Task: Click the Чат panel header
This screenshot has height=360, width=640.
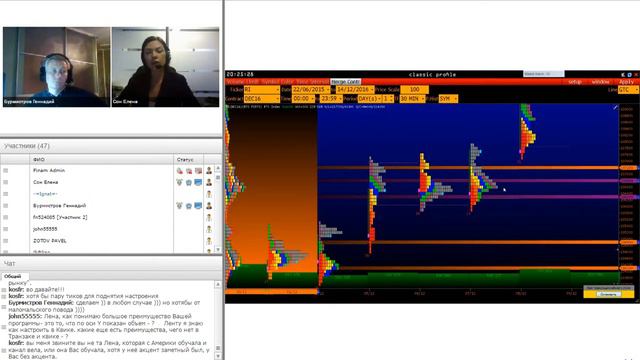Action: tap(111, 264)
